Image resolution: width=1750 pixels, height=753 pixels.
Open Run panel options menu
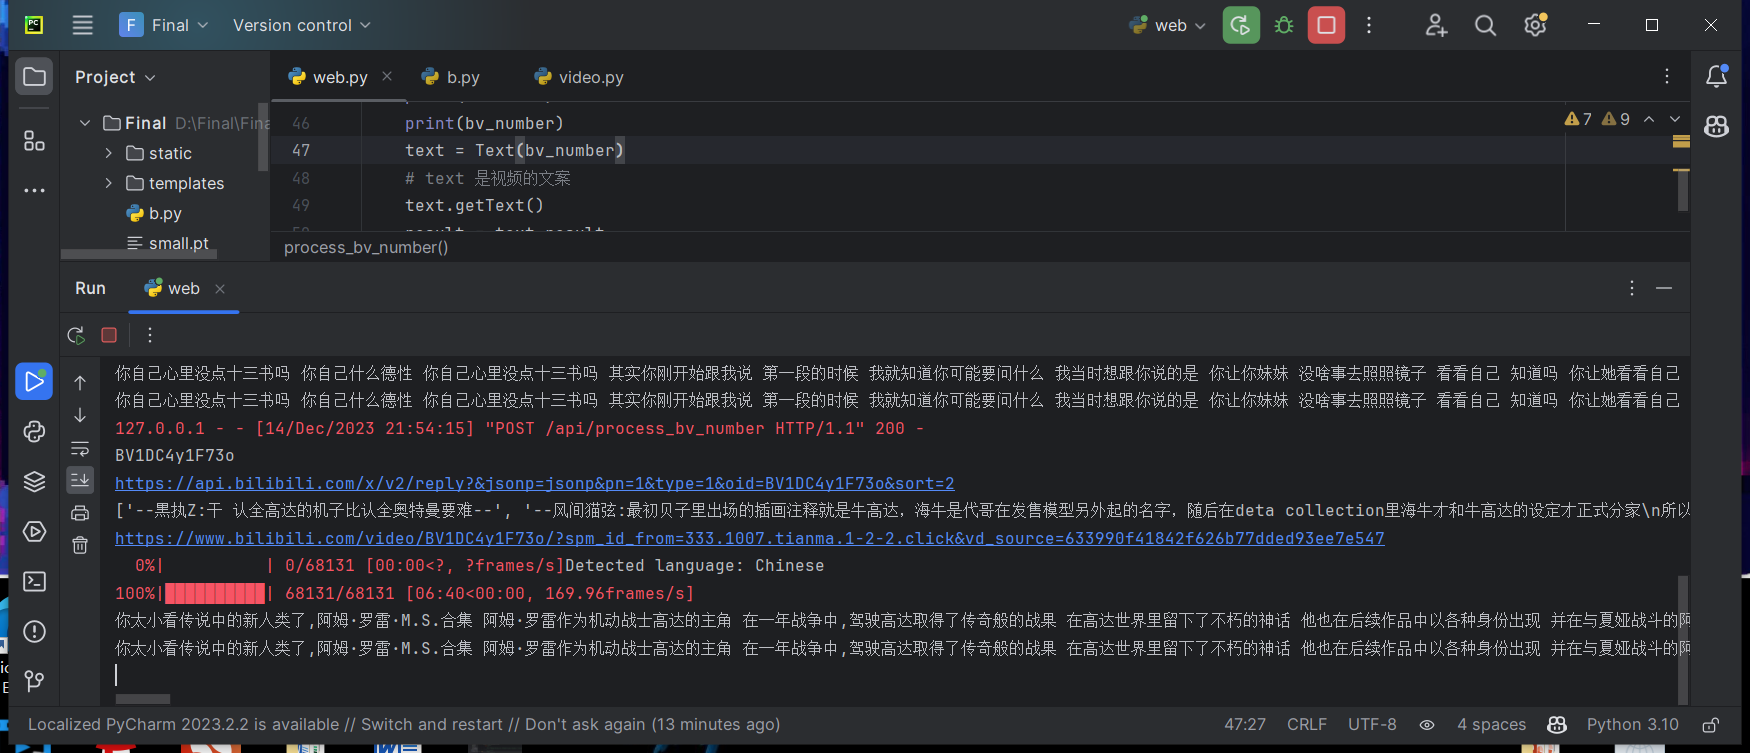[x=1632, y=288]
